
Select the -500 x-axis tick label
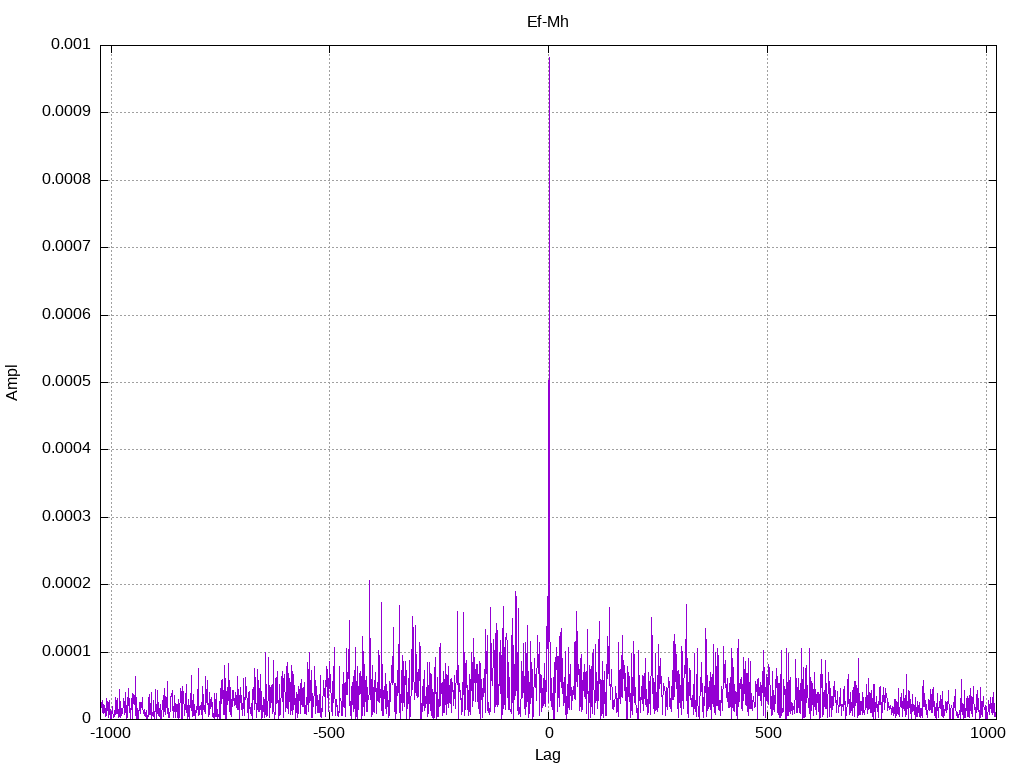pyautogui.click(x=329, y=734)
